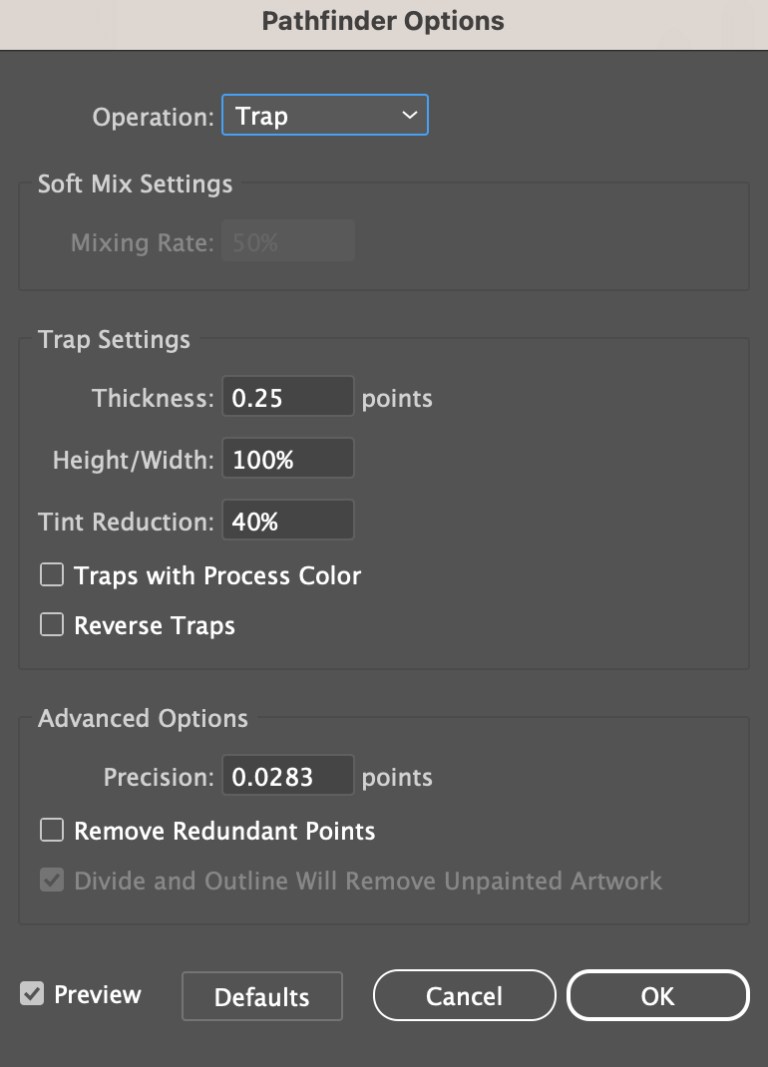Click the Pathfinder Options title bar

click(384, 21)
